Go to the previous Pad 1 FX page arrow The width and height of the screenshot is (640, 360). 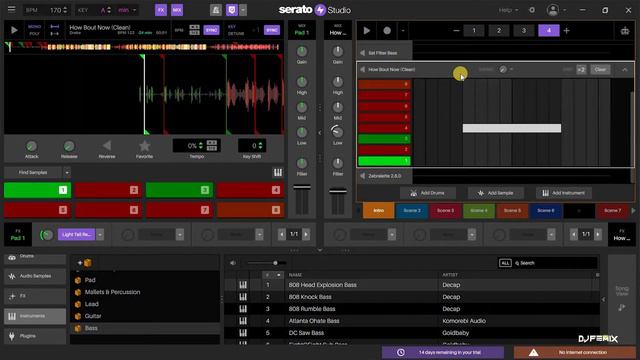pos(282,234)
